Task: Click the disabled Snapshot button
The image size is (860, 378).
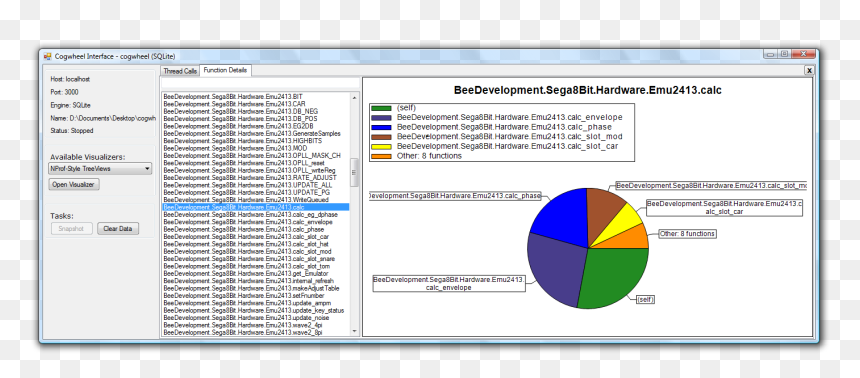Action: point(71,229)
